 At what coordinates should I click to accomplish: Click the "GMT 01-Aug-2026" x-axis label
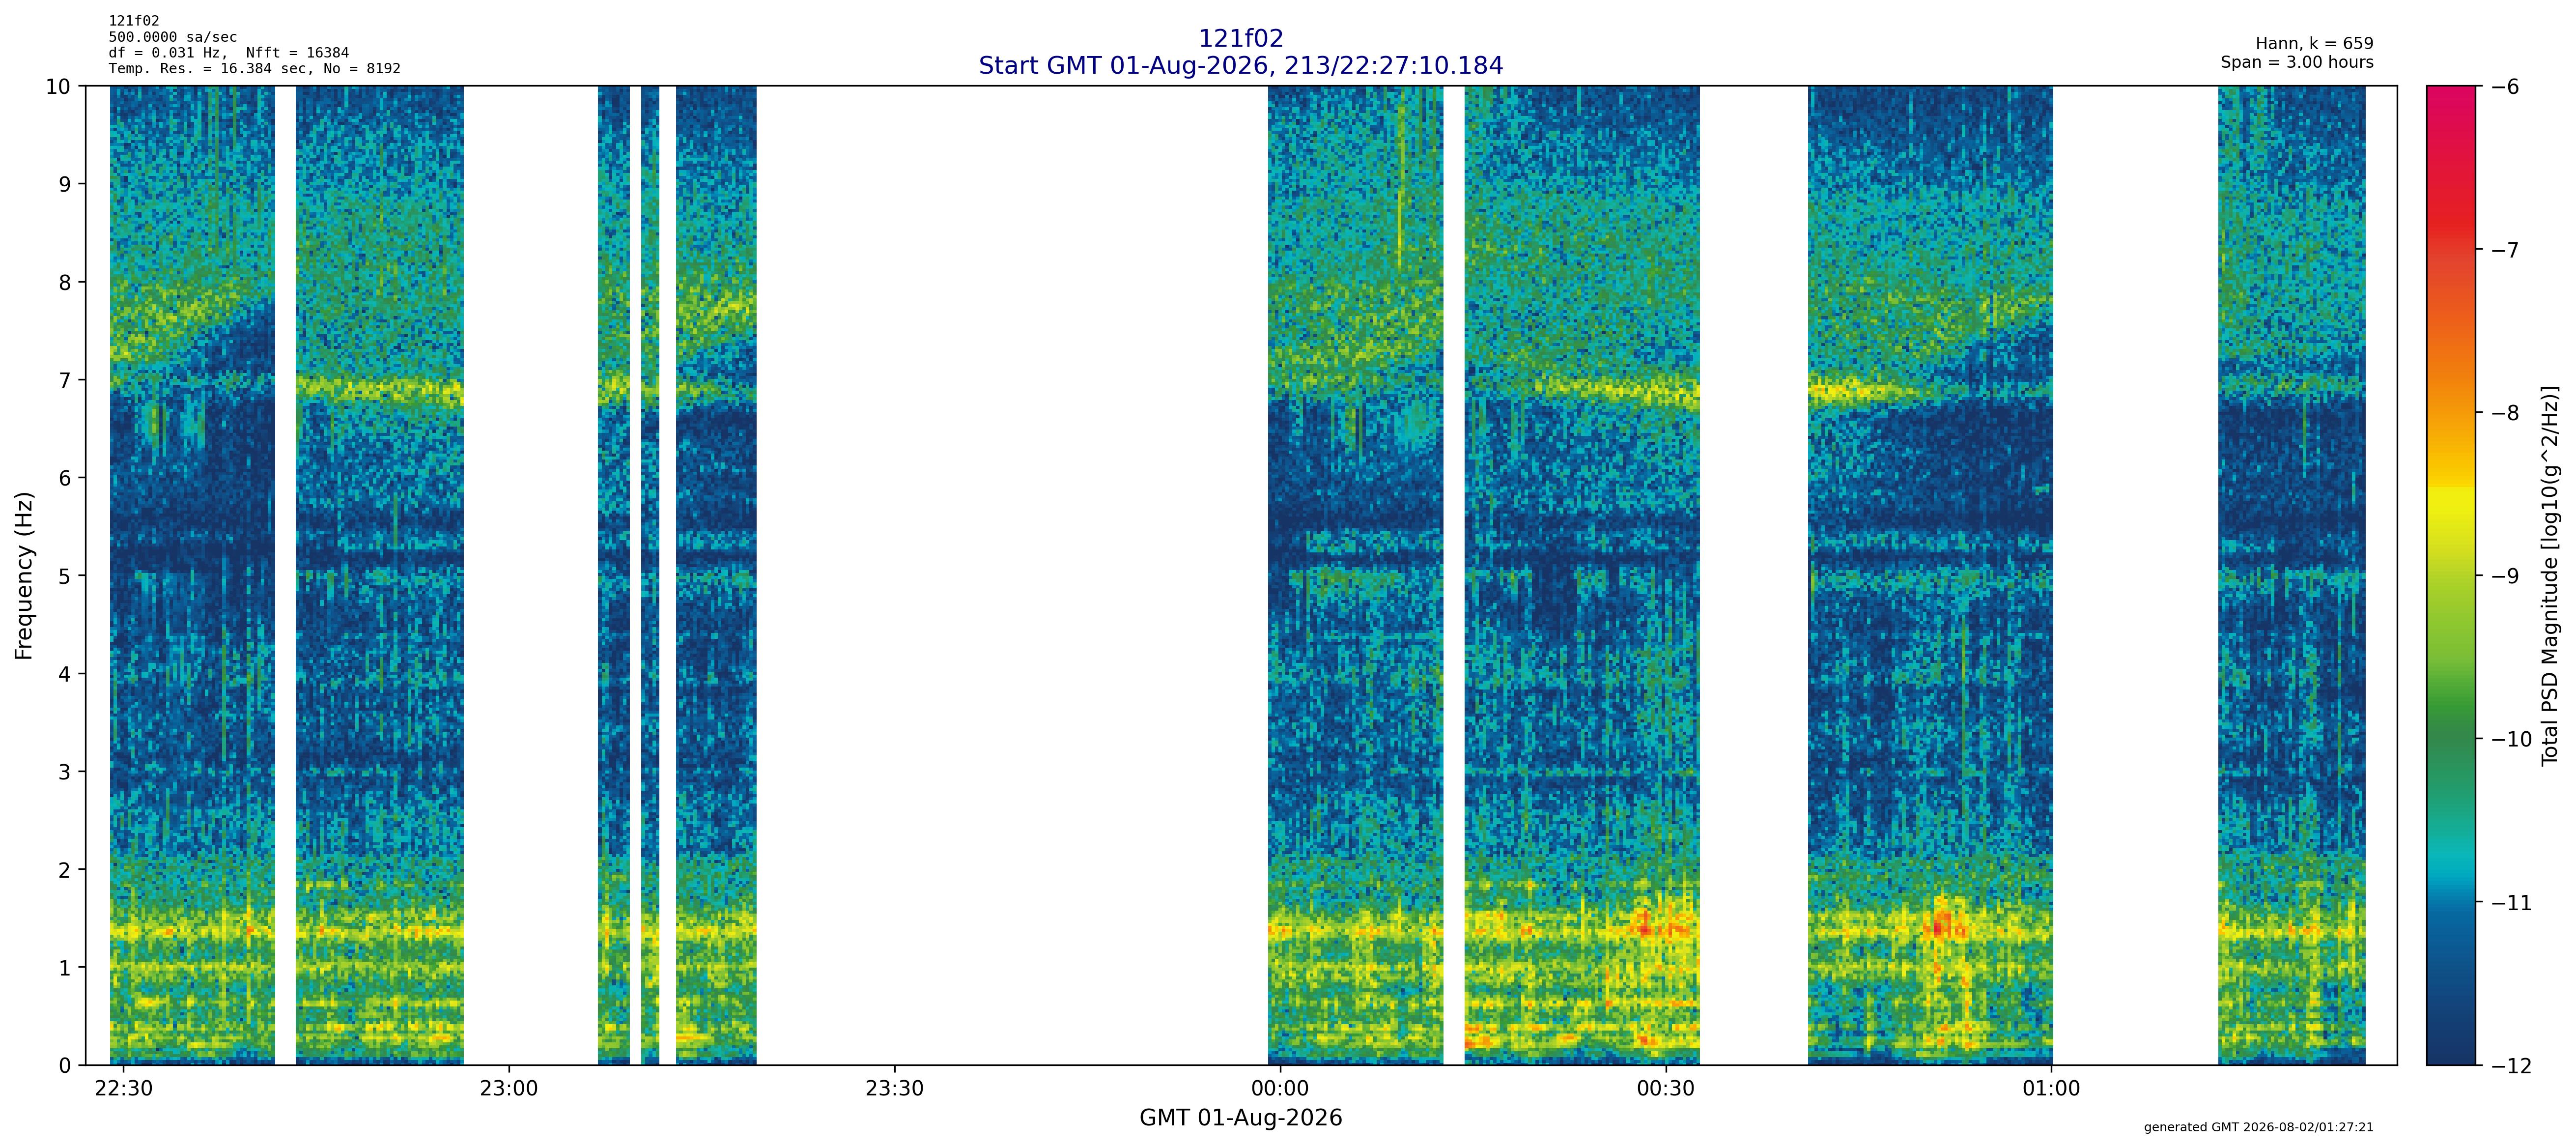coord(1240,1118)
